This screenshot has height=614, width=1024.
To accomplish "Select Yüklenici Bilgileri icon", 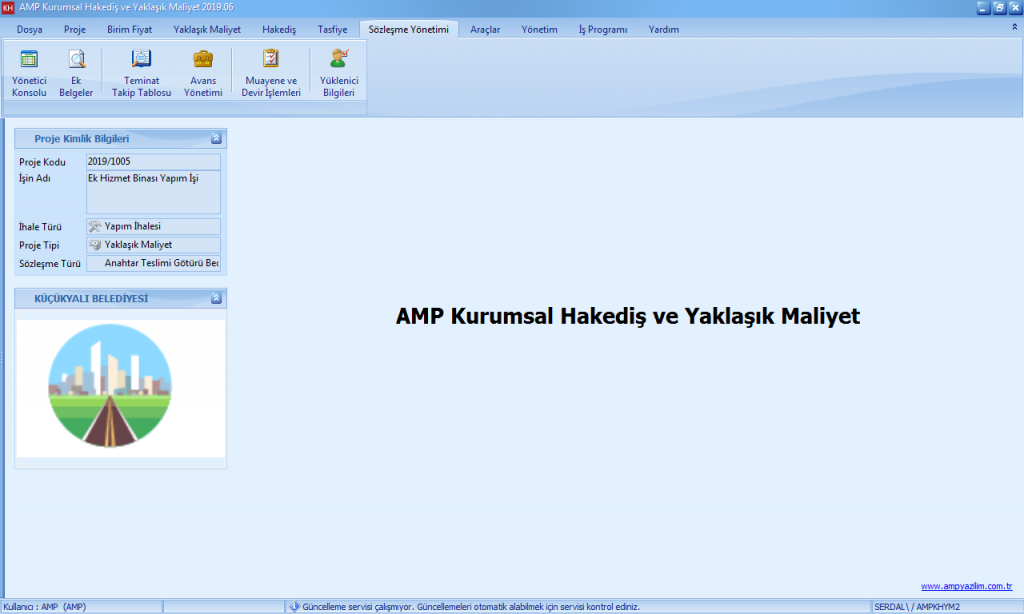I will tap(339, 72).
